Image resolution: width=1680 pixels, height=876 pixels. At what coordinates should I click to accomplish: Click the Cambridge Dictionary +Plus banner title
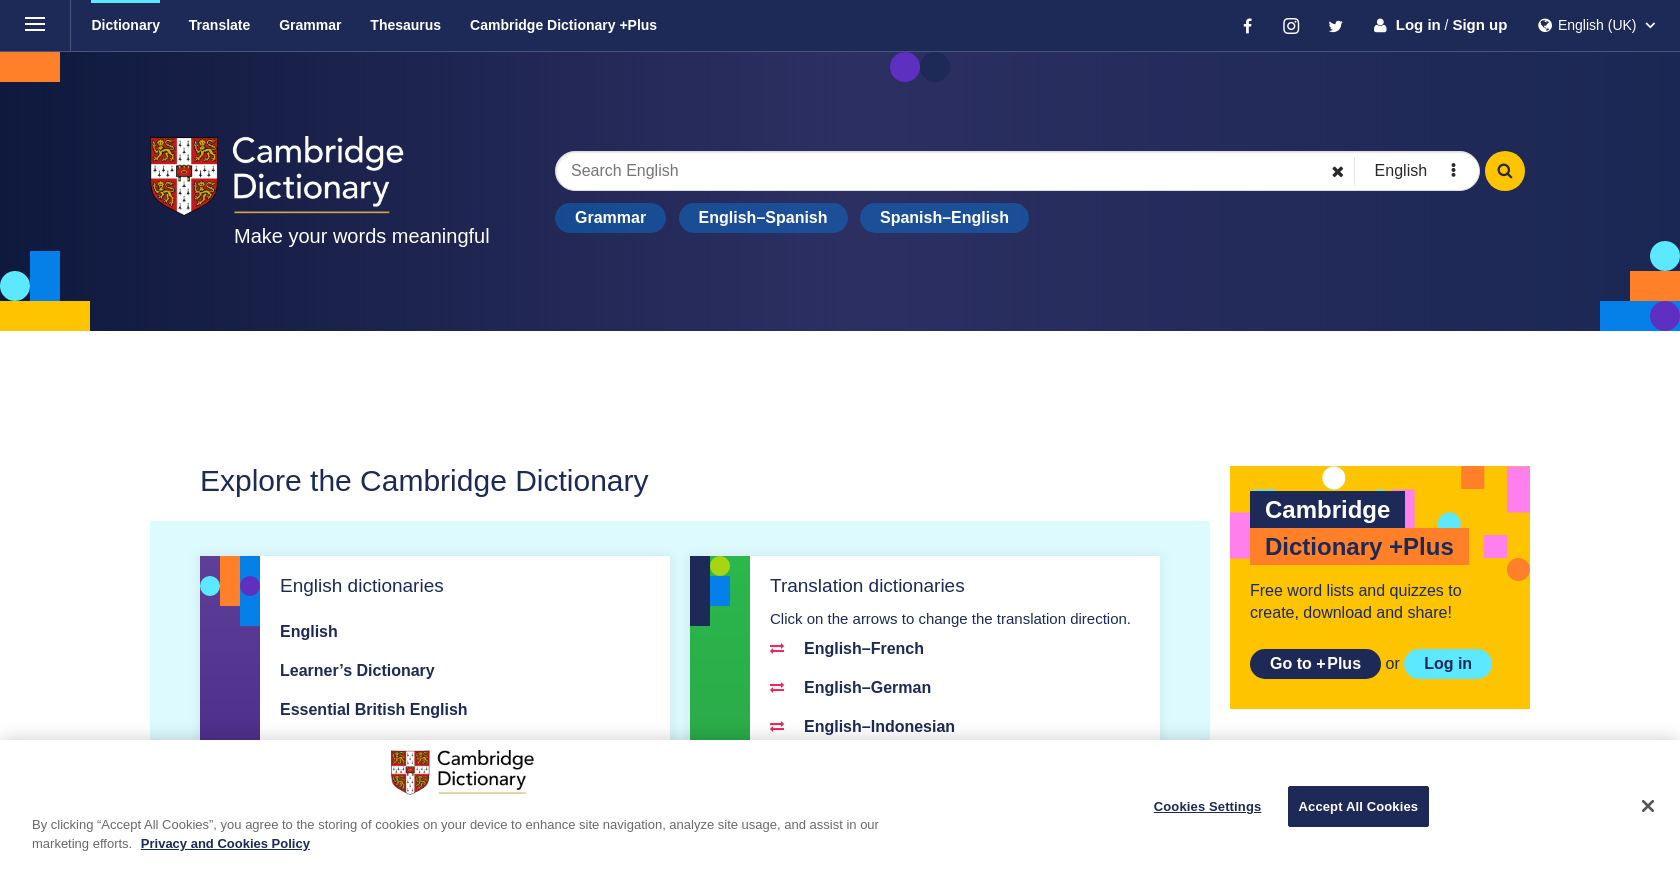pyautogui.click(x=1359, y=528)
